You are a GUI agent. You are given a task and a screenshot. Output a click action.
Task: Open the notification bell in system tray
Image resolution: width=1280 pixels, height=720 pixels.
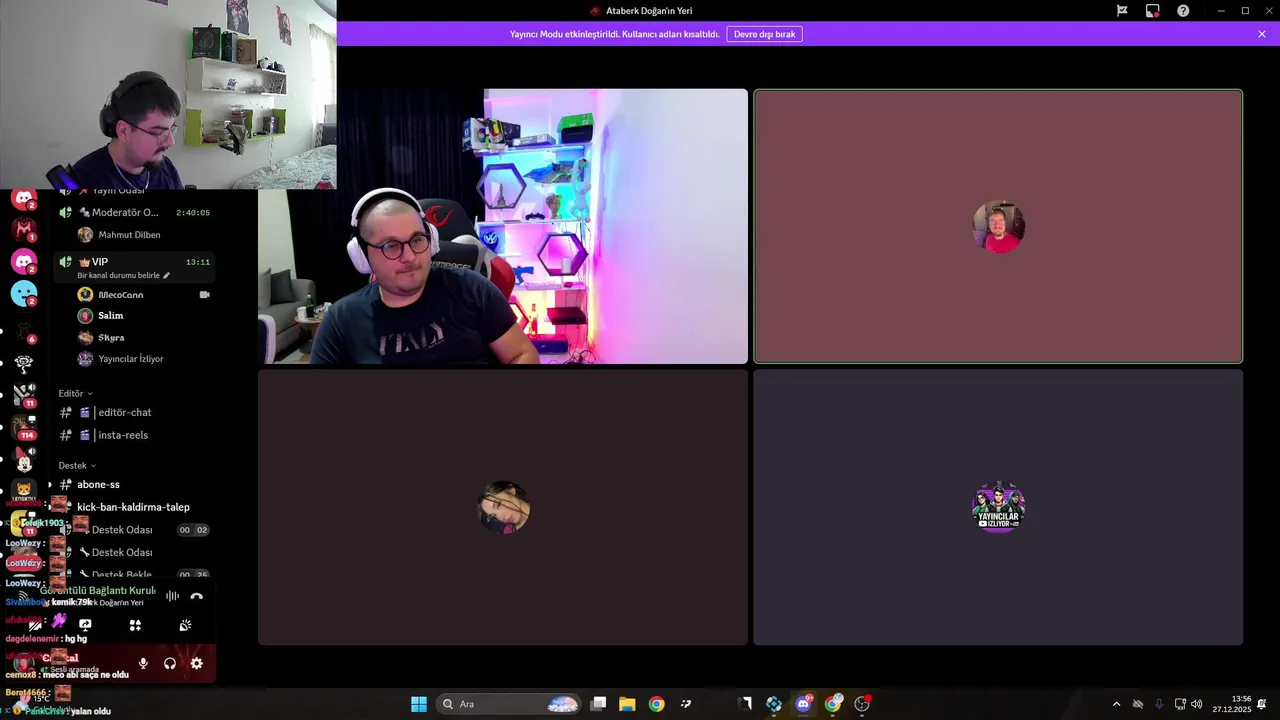click(1262, 704)
